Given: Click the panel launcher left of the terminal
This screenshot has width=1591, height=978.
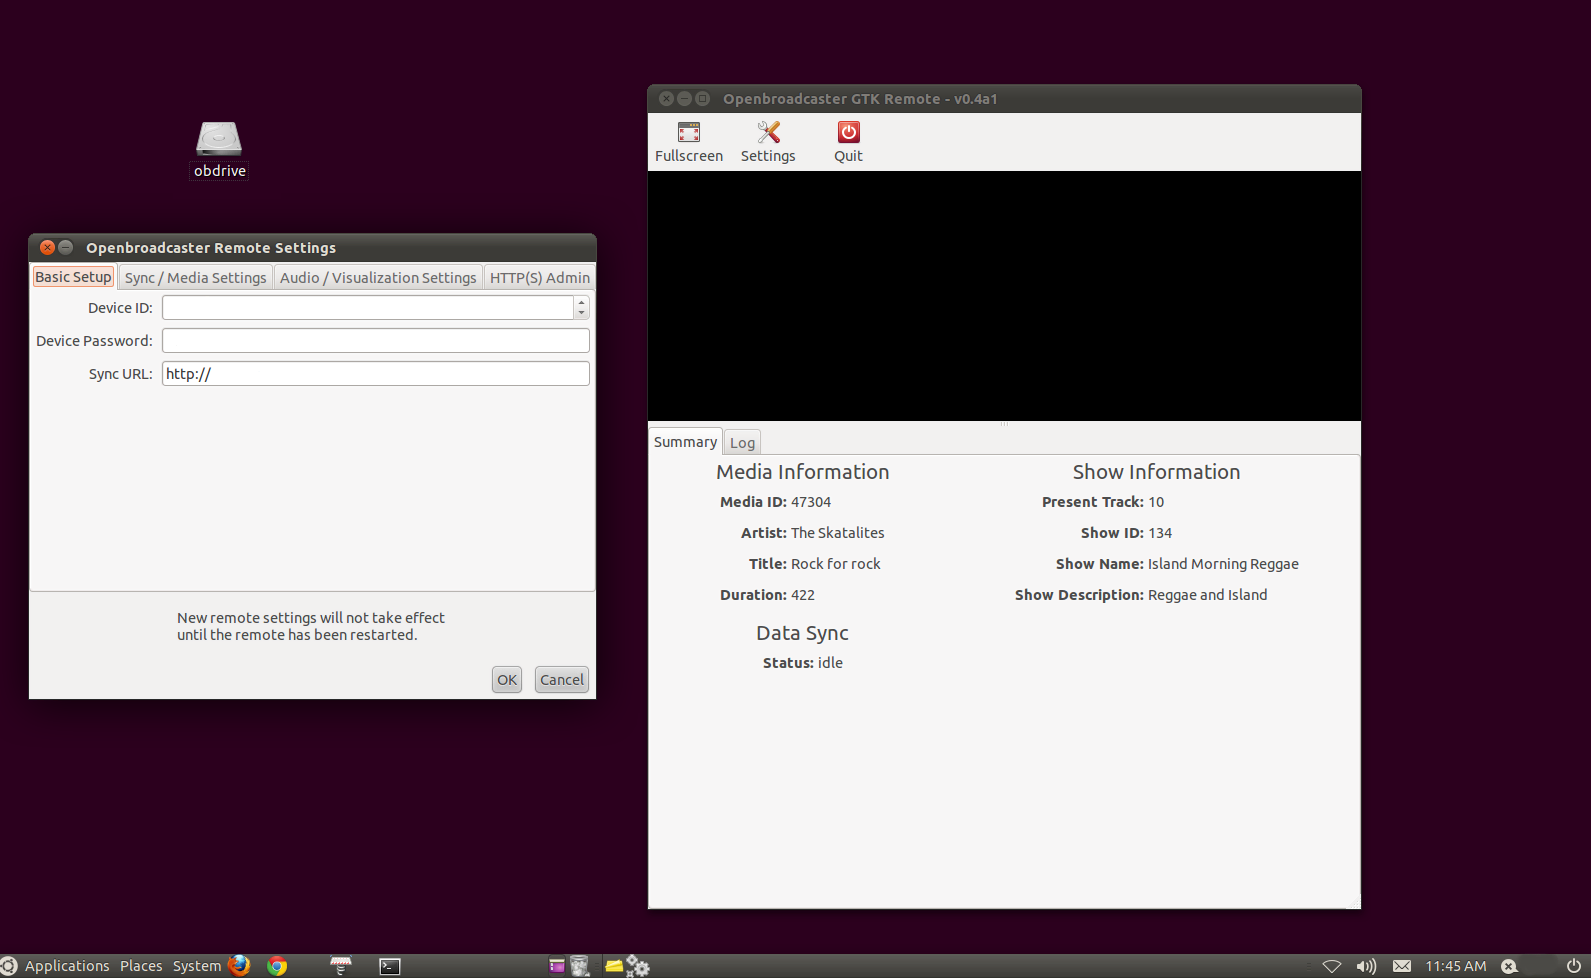Looking at the screenshot, I should click(341, 965).
